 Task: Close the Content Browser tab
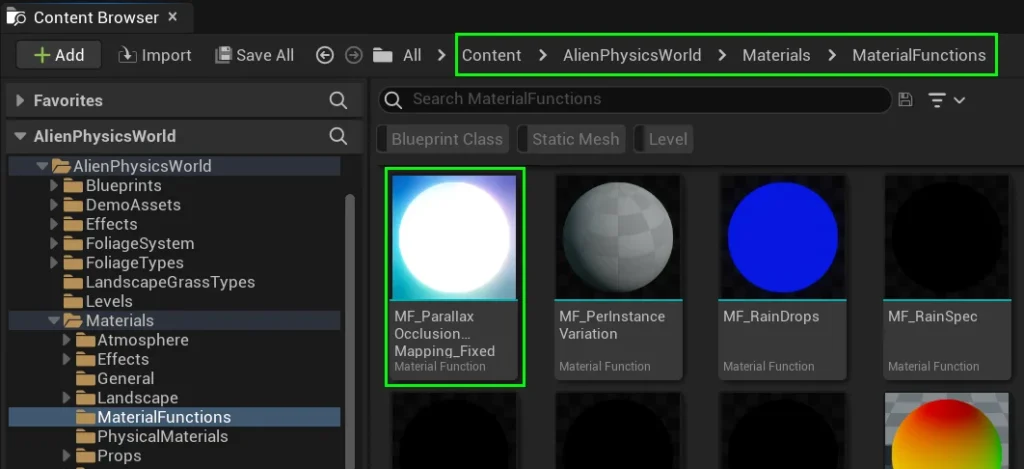pos(173,17)
